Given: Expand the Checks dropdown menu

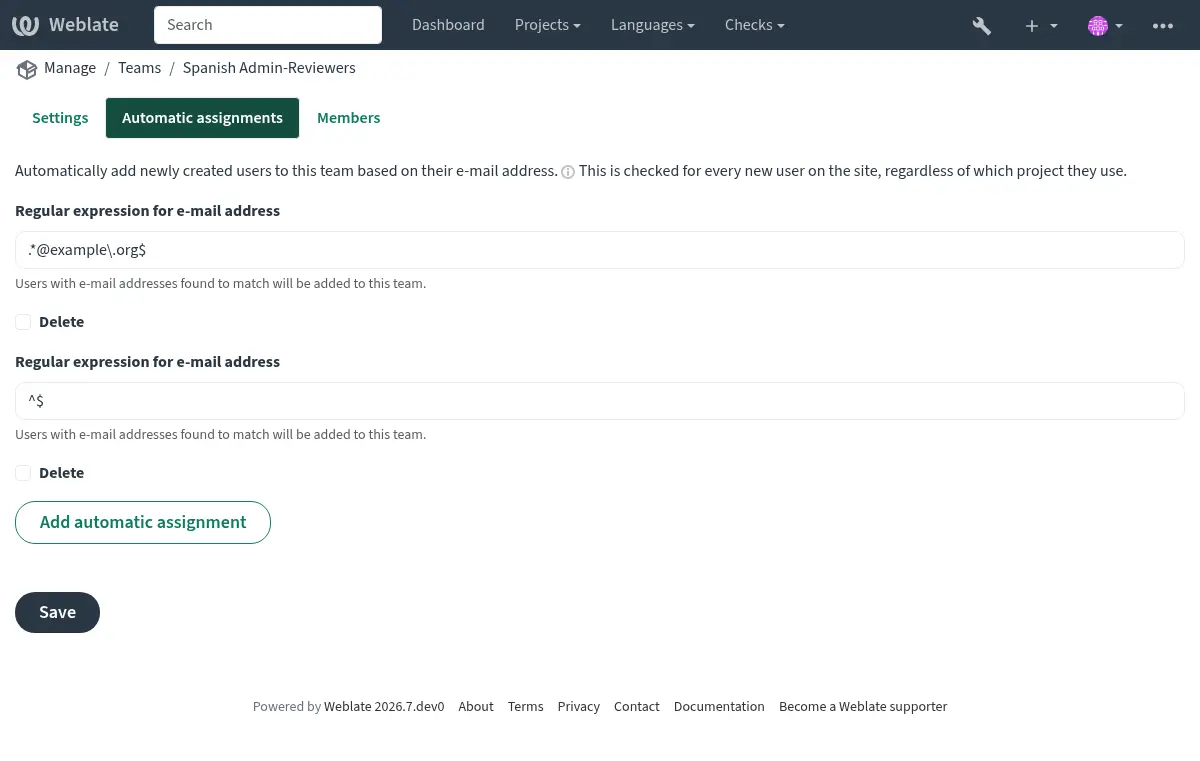Looking at the screenshot, I should tap(754, 25).
